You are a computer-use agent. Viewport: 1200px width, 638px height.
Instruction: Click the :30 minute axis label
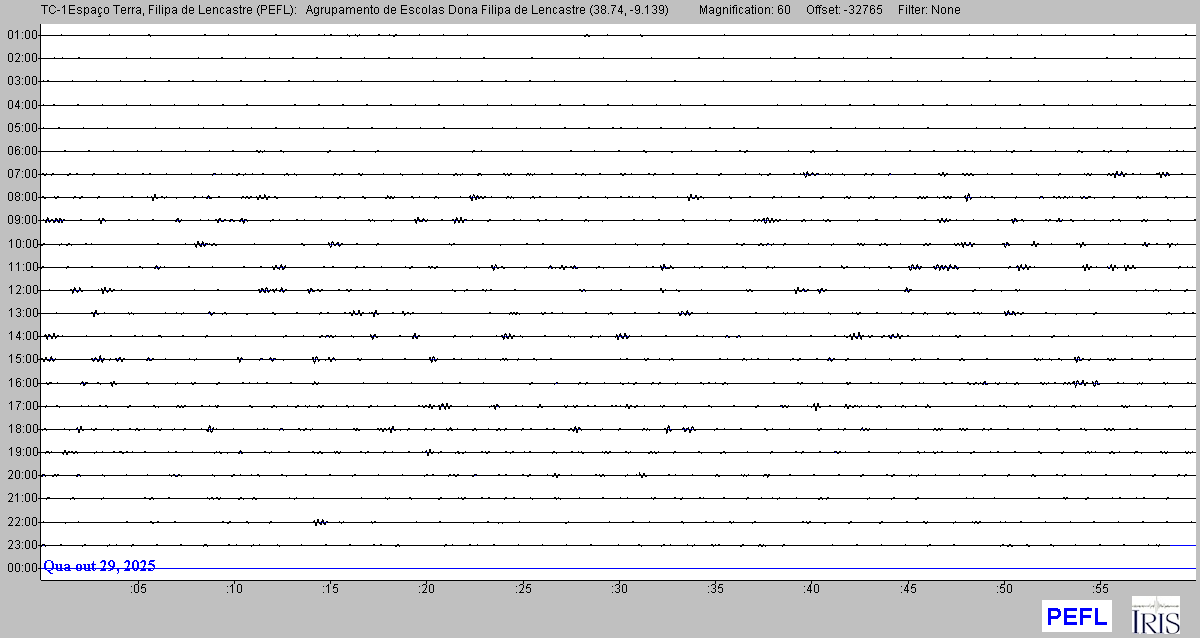(x=619, y=589)
